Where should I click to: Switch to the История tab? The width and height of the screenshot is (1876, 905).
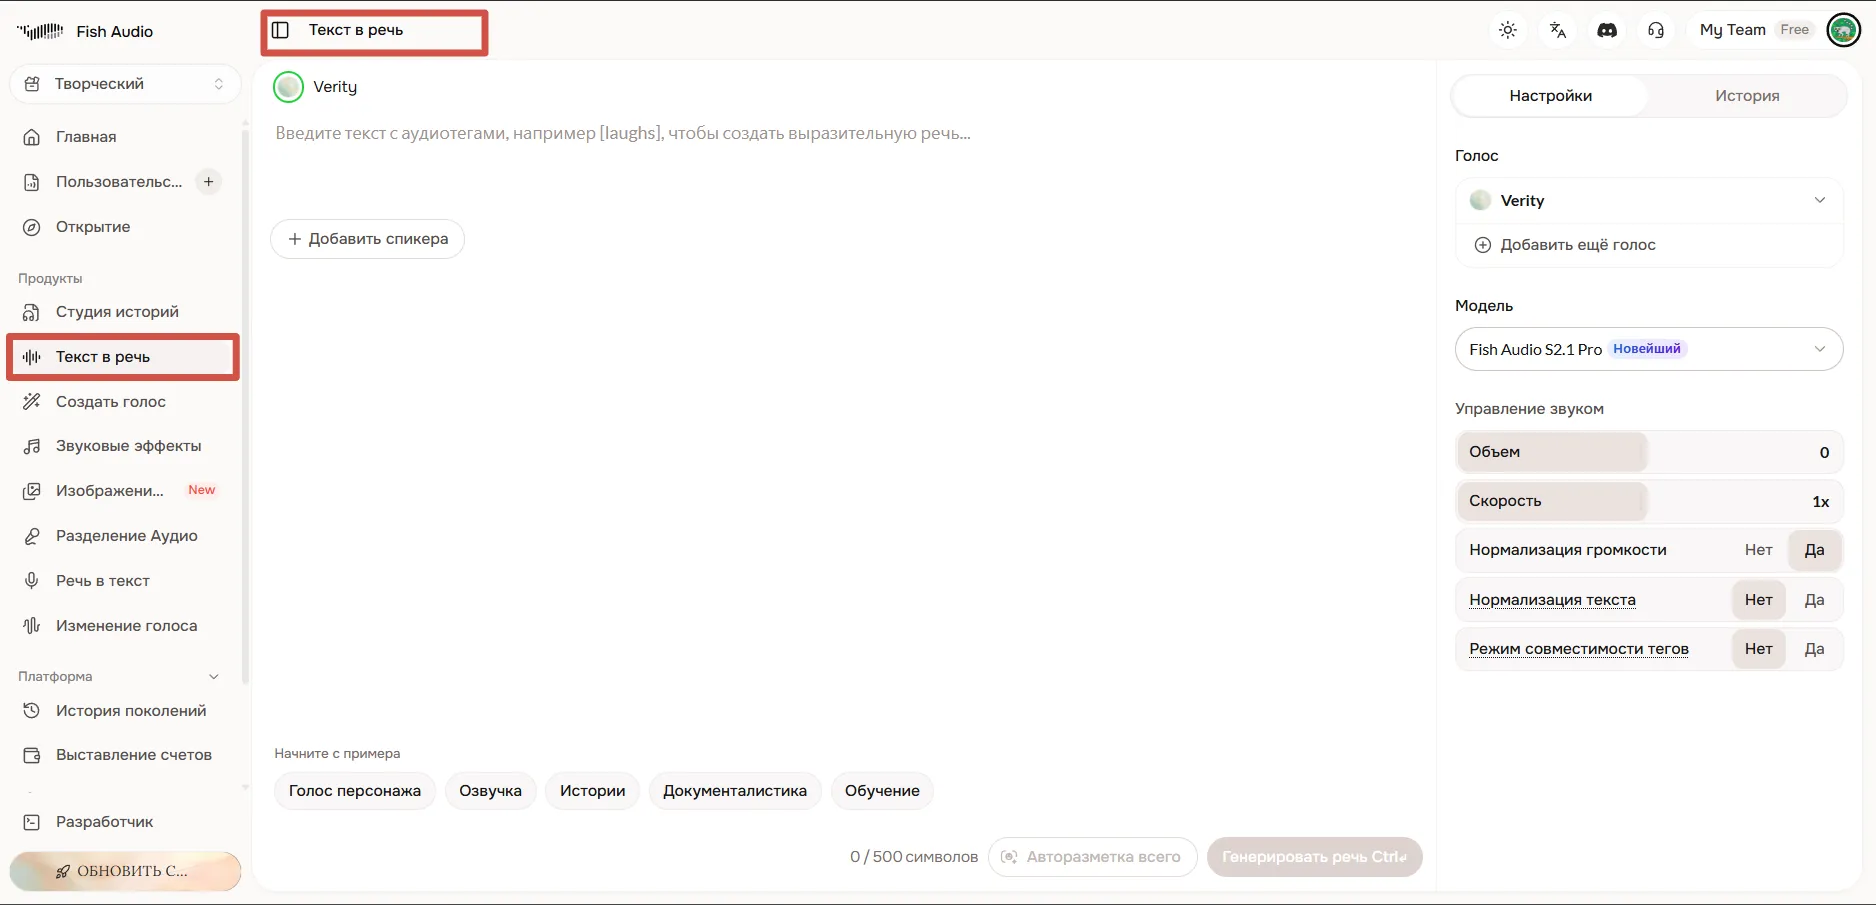pos(1747,96)
